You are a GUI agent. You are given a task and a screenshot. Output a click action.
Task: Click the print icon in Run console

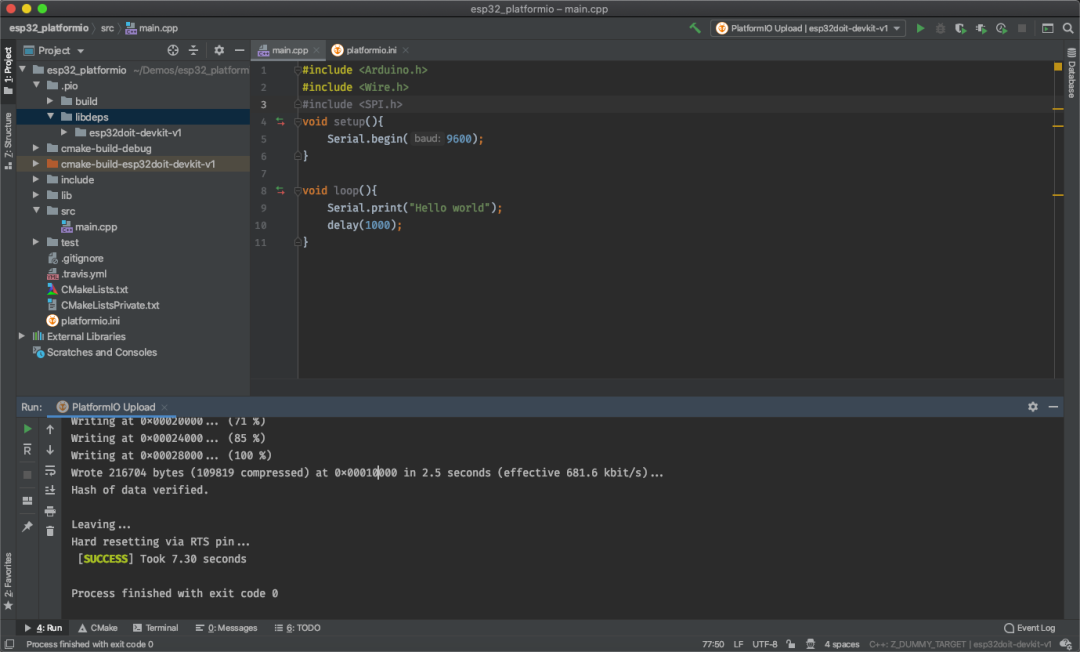50,511
